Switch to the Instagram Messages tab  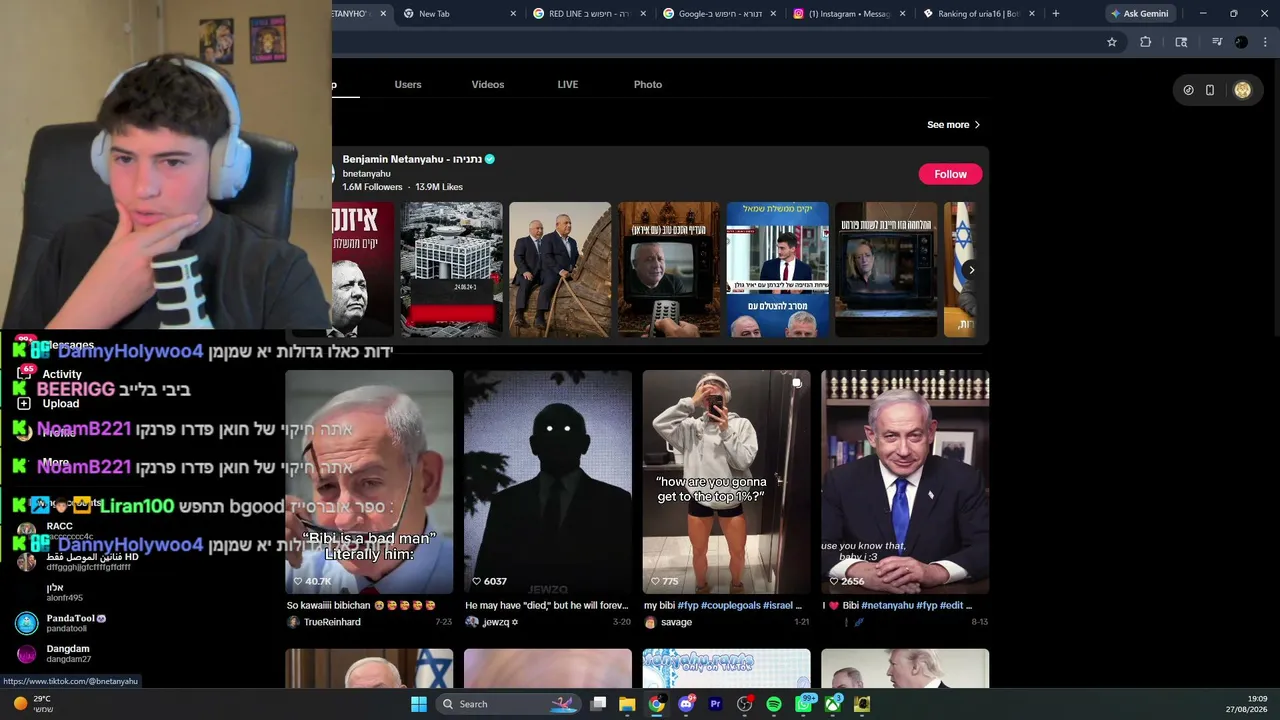[850, 14]
